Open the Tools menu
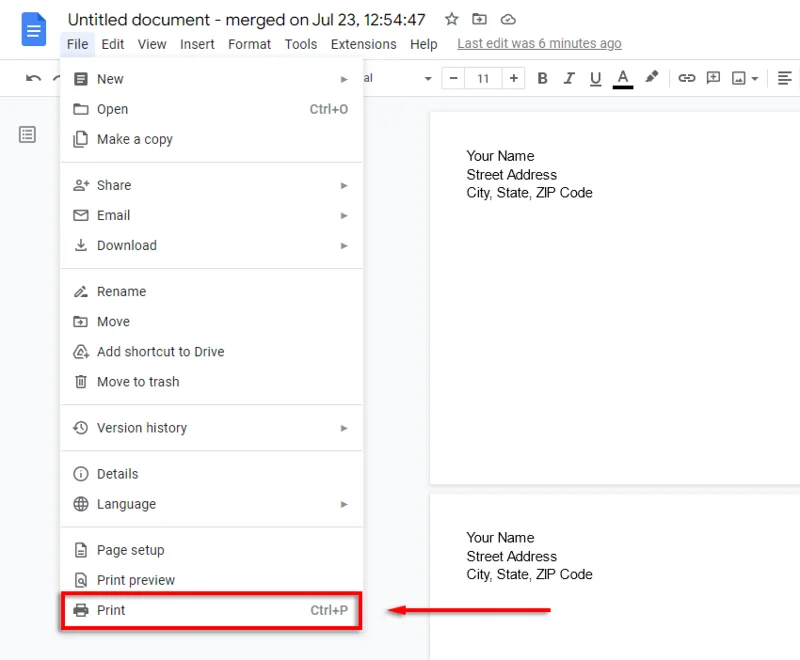 pos(301,44)
